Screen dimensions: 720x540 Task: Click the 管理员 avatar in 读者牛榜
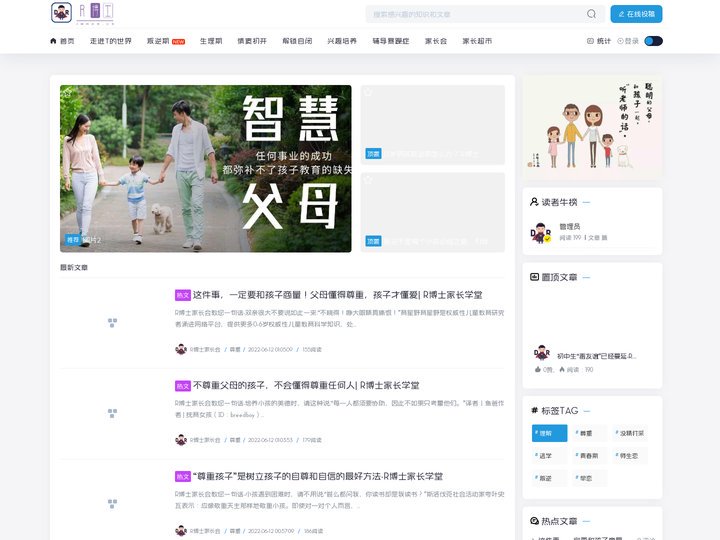[x=541, y=233]
